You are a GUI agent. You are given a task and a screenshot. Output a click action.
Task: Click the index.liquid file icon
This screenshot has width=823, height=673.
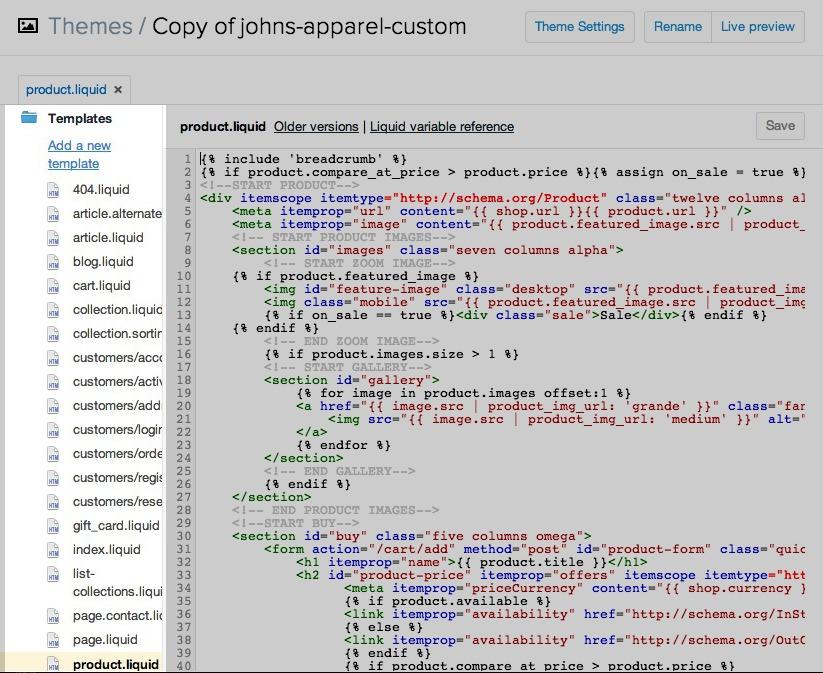coord(54,550)
